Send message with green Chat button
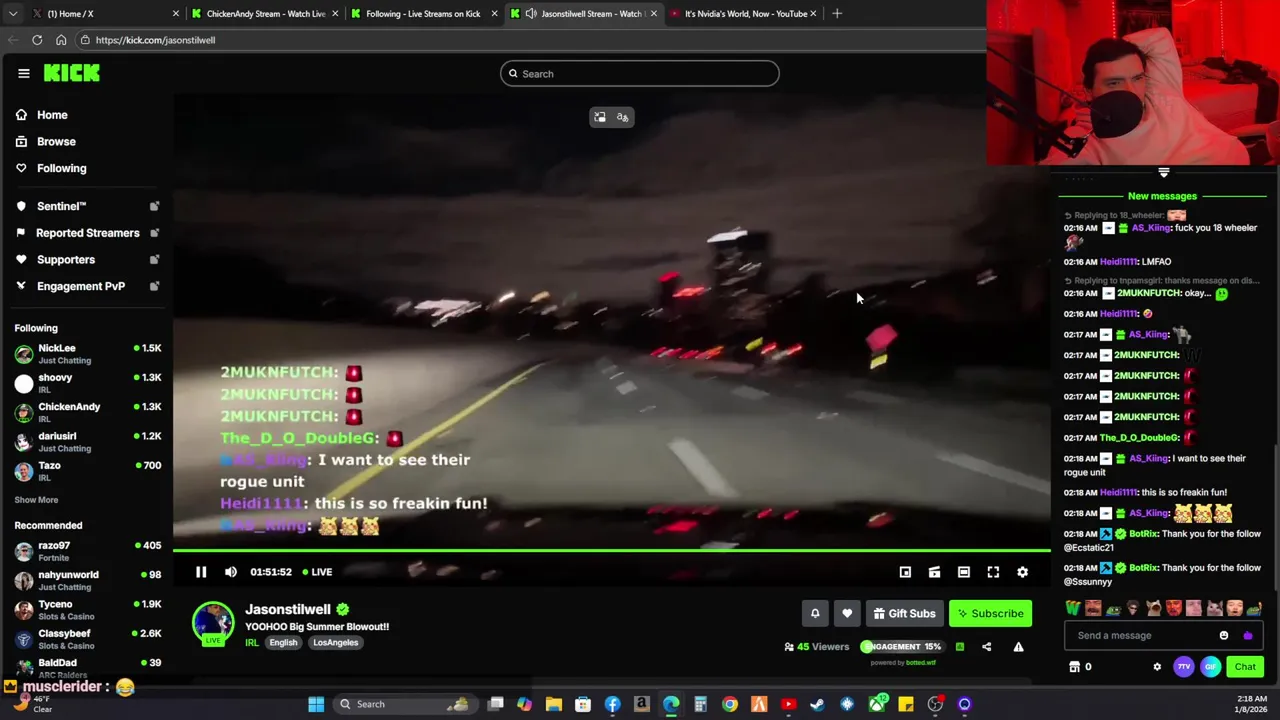This screenshot has height=720, width=1280. (1245, 667)
